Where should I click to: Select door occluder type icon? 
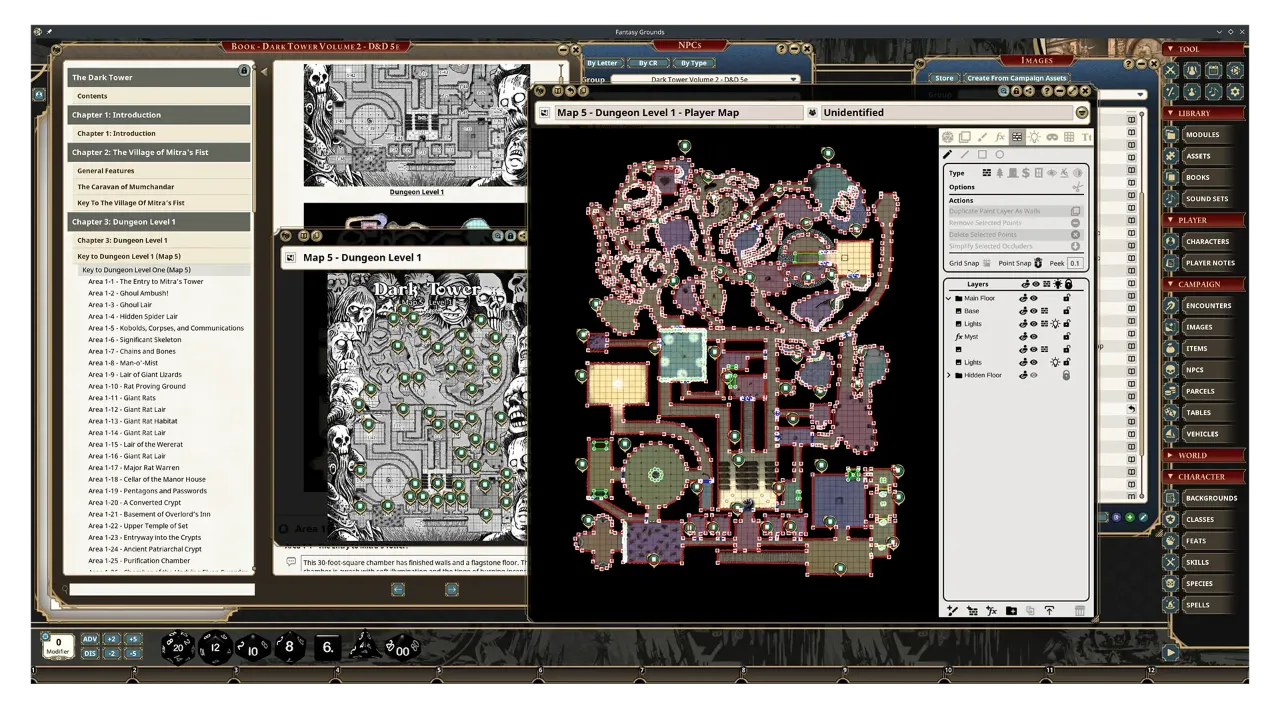[x=1013, y=173]
